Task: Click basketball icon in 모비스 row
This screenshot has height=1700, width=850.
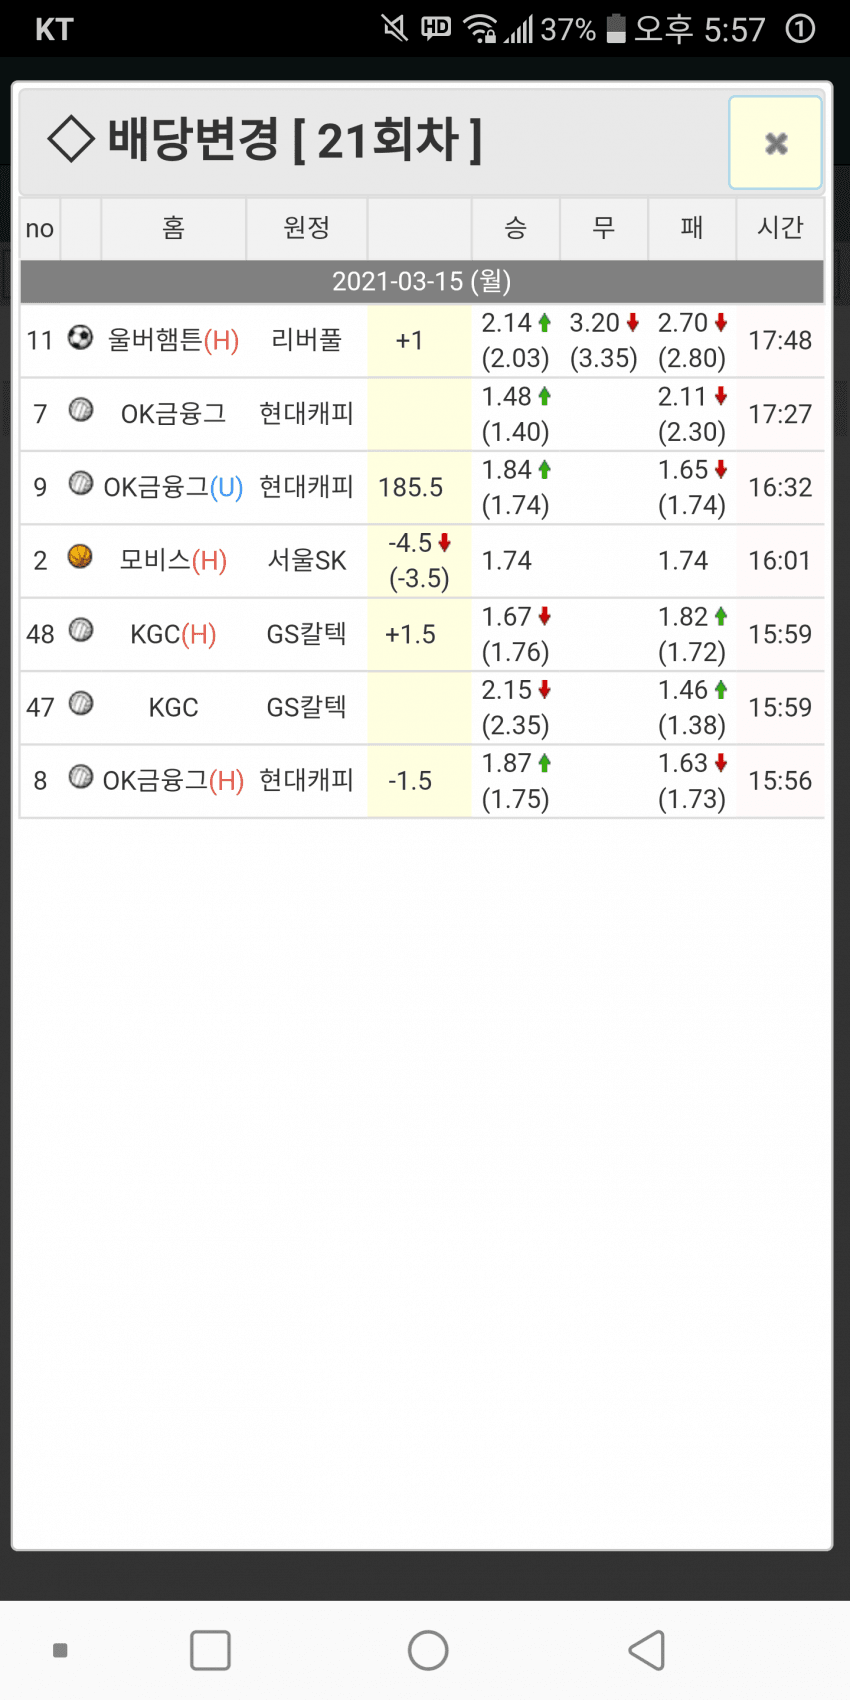Action: 80,557
